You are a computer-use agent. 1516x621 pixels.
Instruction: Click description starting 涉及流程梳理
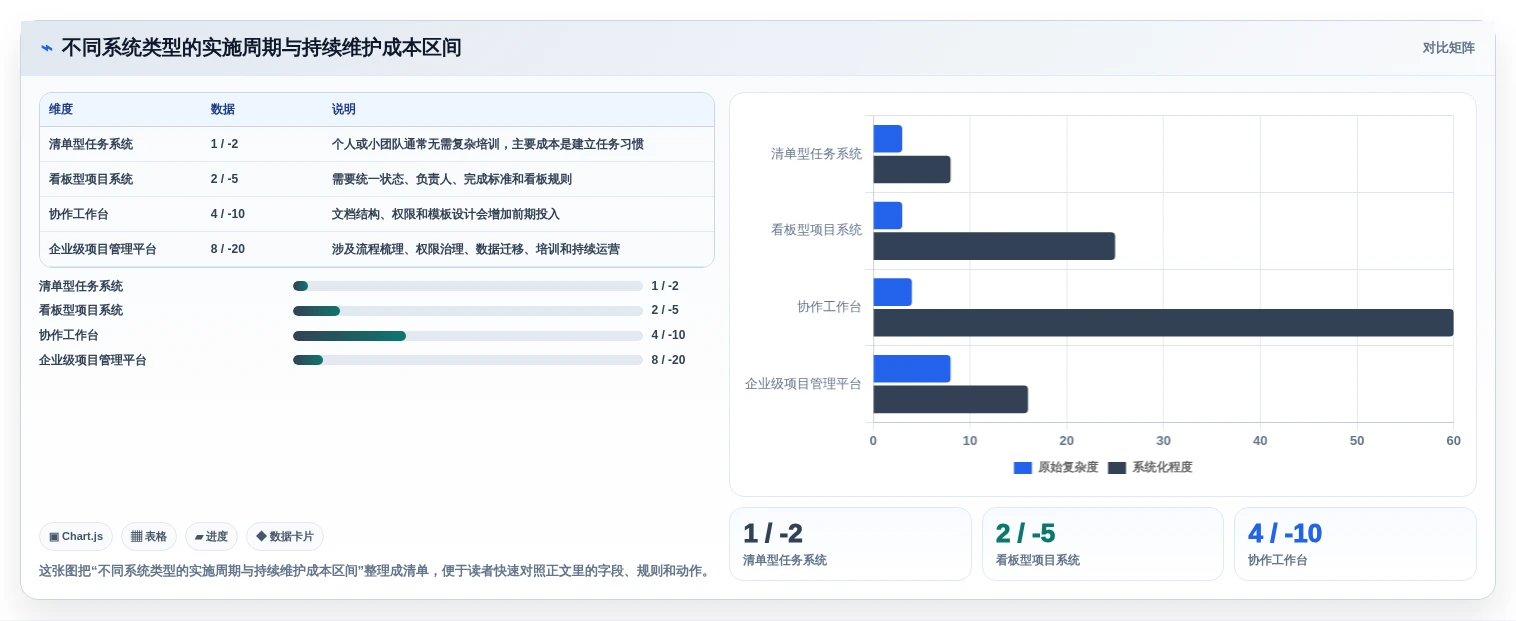[x=475, y=249]
